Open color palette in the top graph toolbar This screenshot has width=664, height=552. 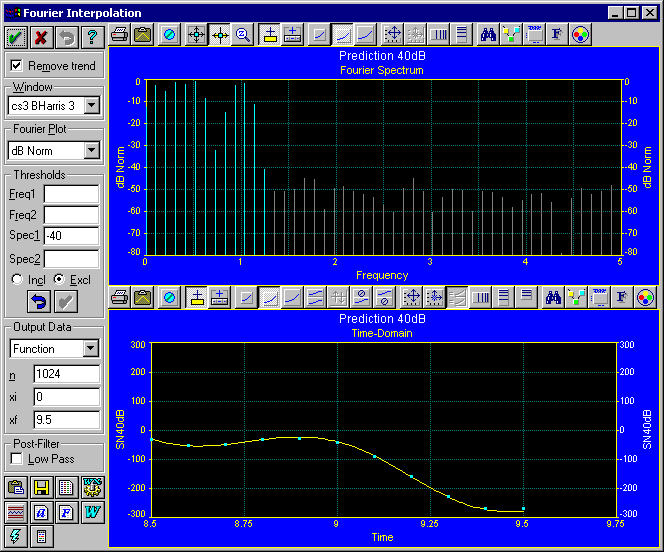coord(579,34)
